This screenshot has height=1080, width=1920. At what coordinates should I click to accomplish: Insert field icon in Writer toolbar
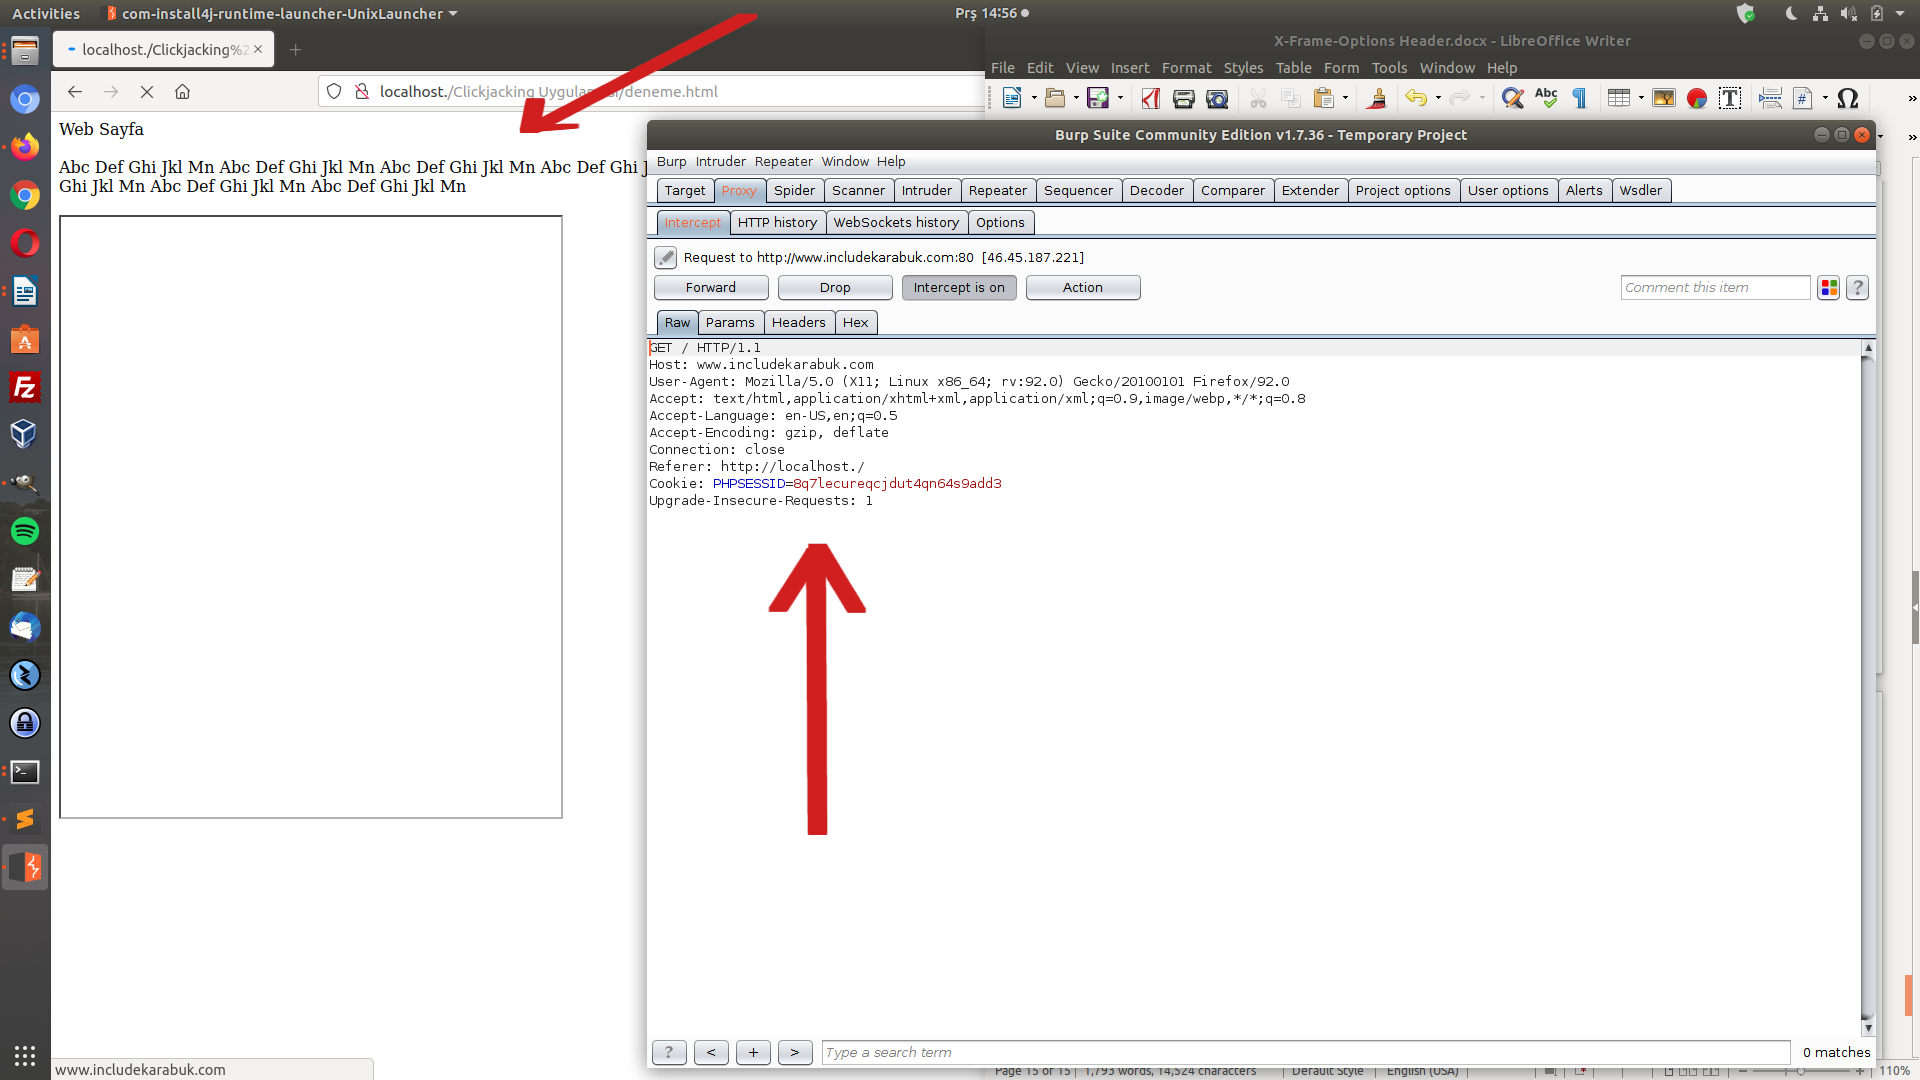pyautogui.click(x=1803, y=98)
